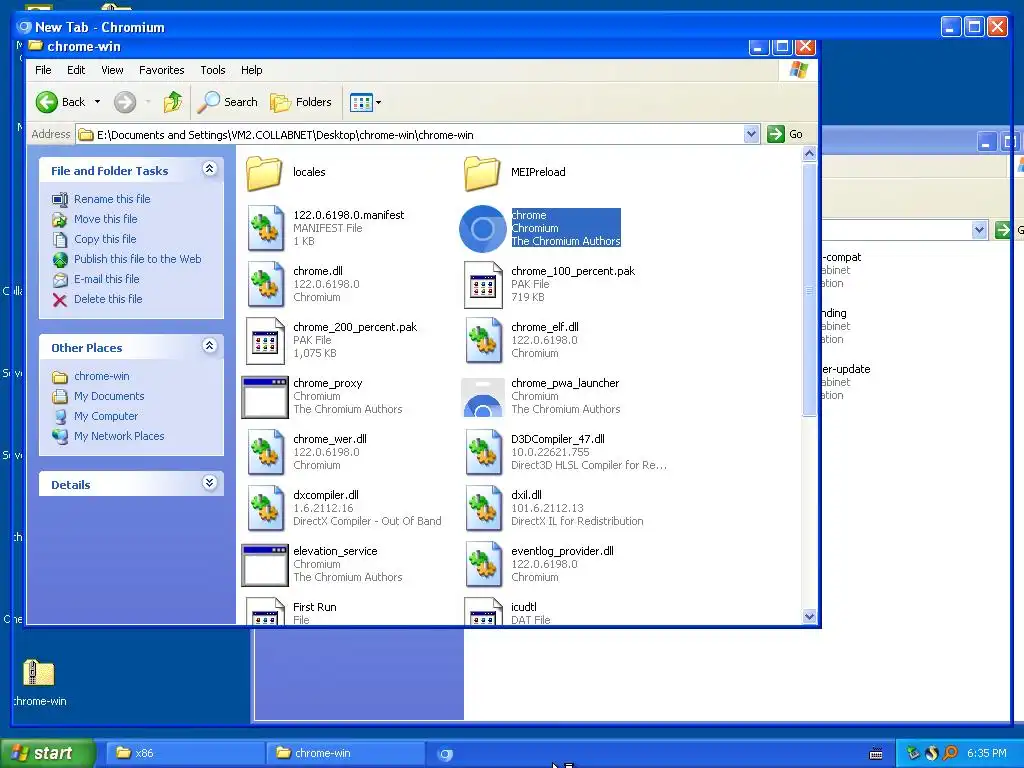Open the Help menu
This screenshot has height=768, width=1024.
[x=251, y=70]
